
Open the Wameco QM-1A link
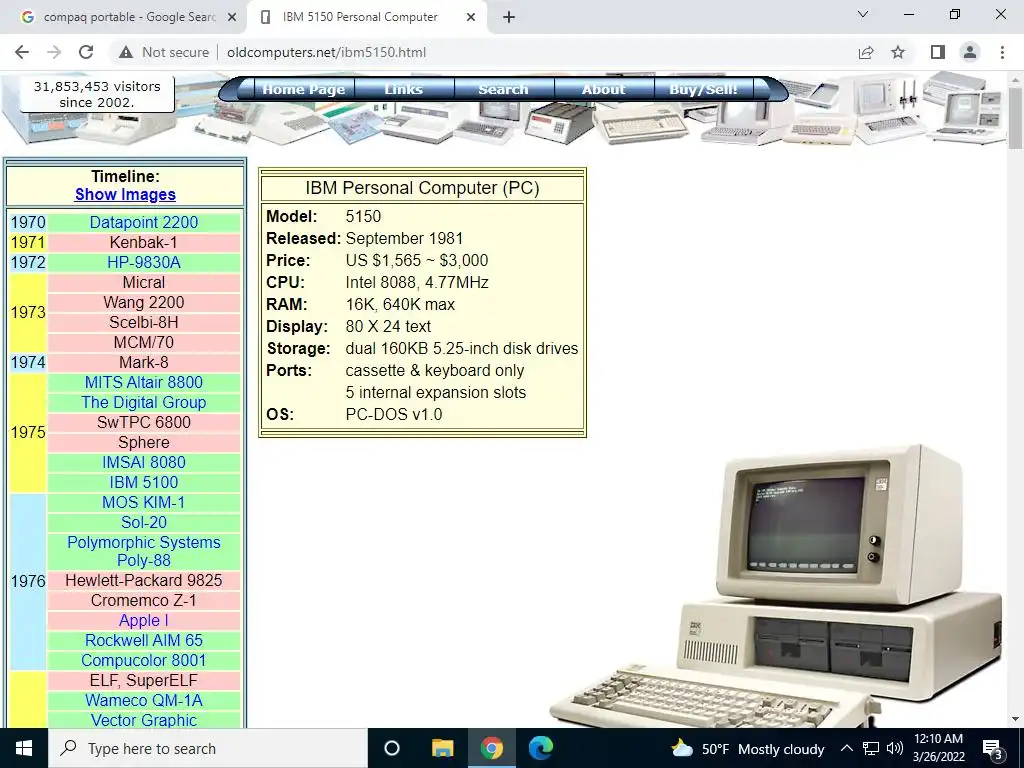144,701
